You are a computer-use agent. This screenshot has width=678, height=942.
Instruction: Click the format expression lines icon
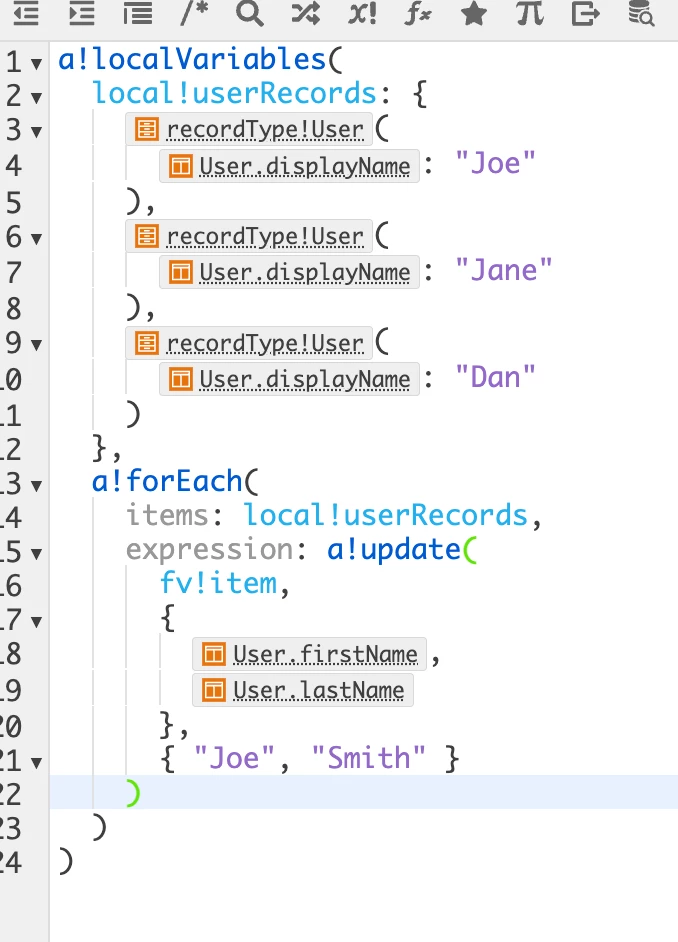(x=138, y=13)
